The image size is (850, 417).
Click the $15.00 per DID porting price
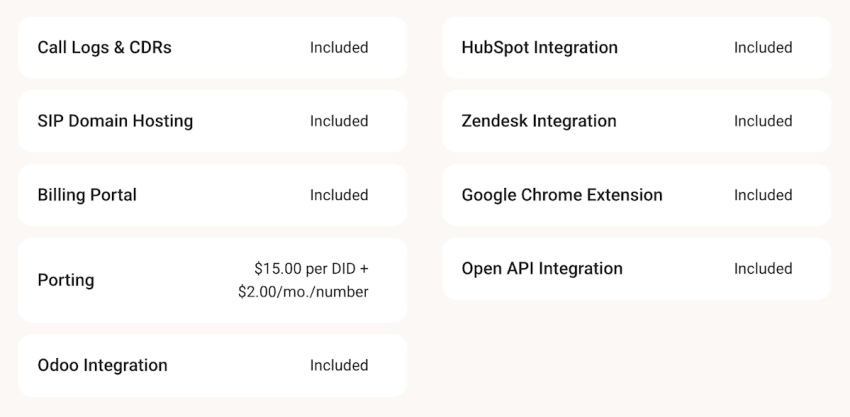click(311, 268)
